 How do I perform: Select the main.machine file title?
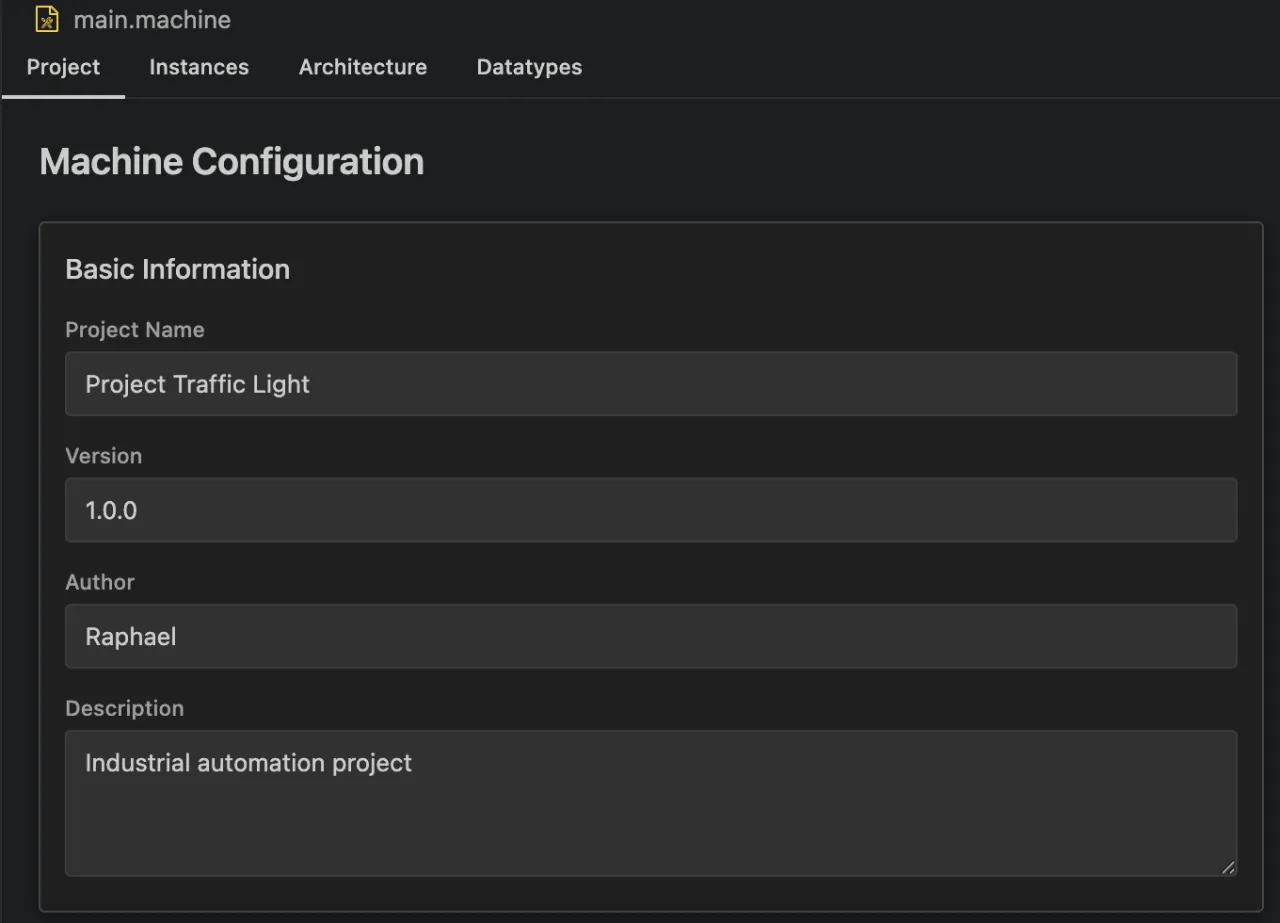coord(152,19)
